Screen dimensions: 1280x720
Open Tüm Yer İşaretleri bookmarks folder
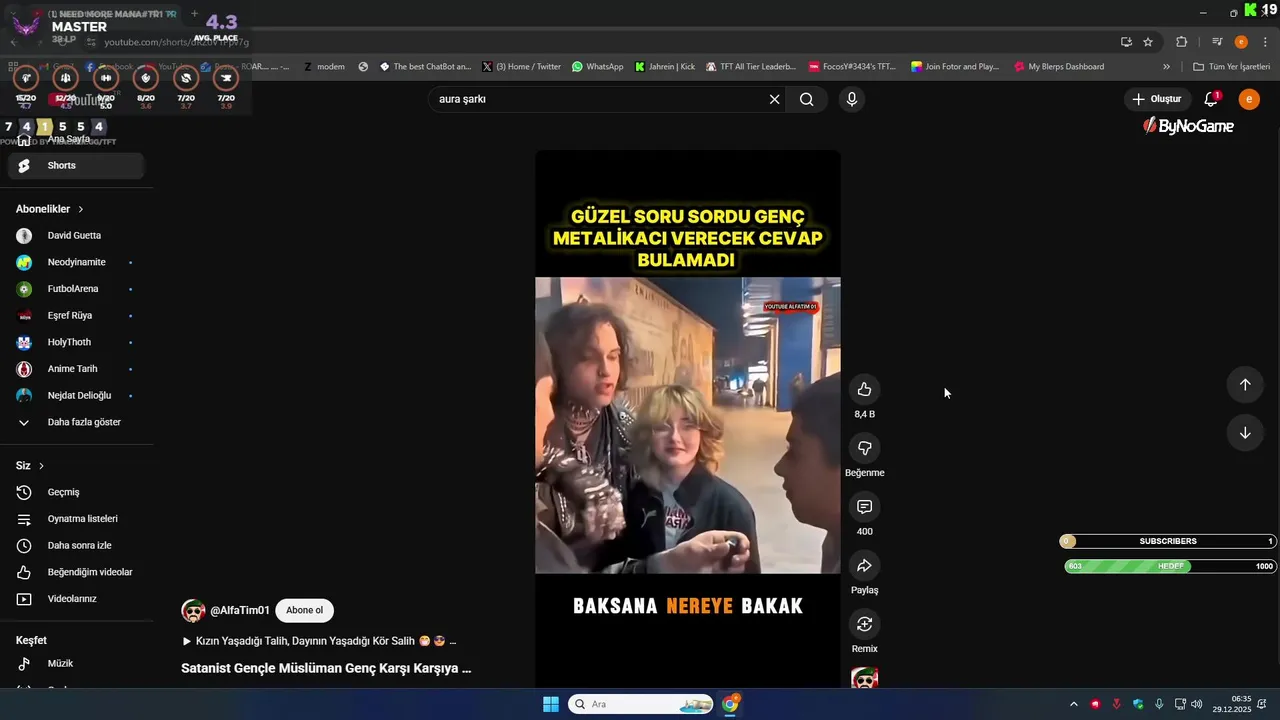[1232, 67]
